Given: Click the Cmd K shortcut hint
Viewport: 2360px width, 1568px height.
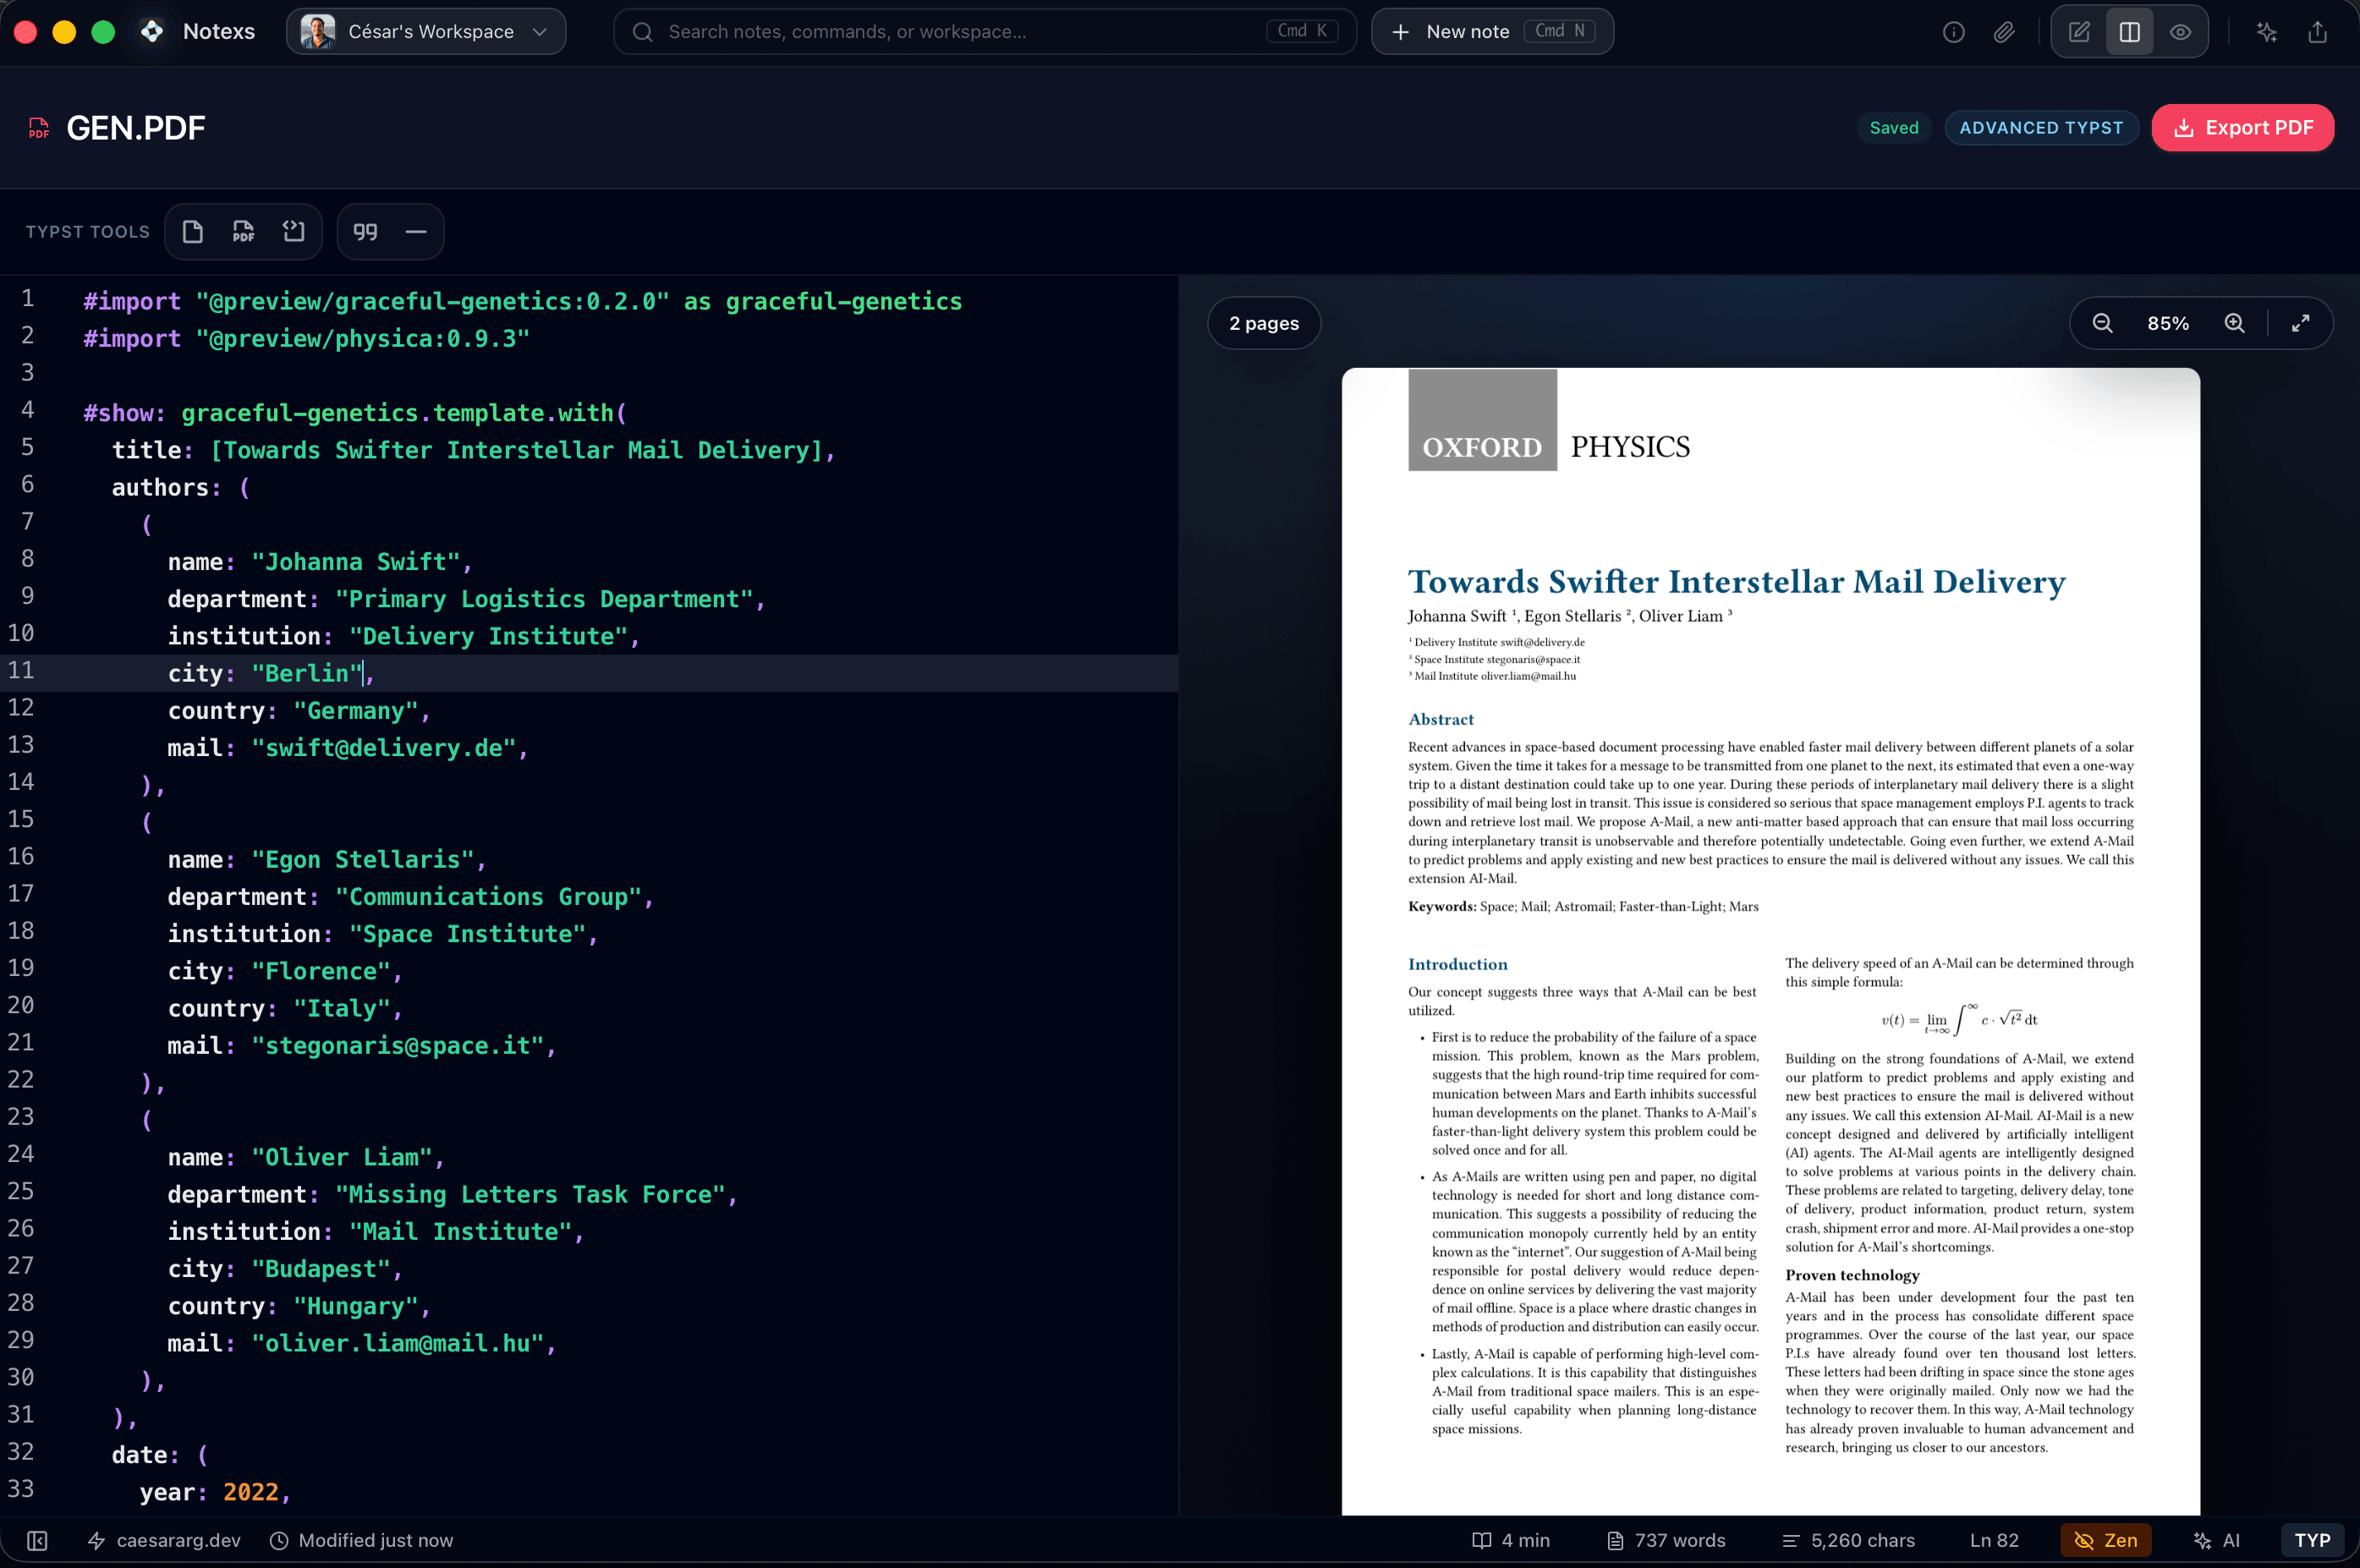Looking at the screenshot, I should coord(1302,31).
